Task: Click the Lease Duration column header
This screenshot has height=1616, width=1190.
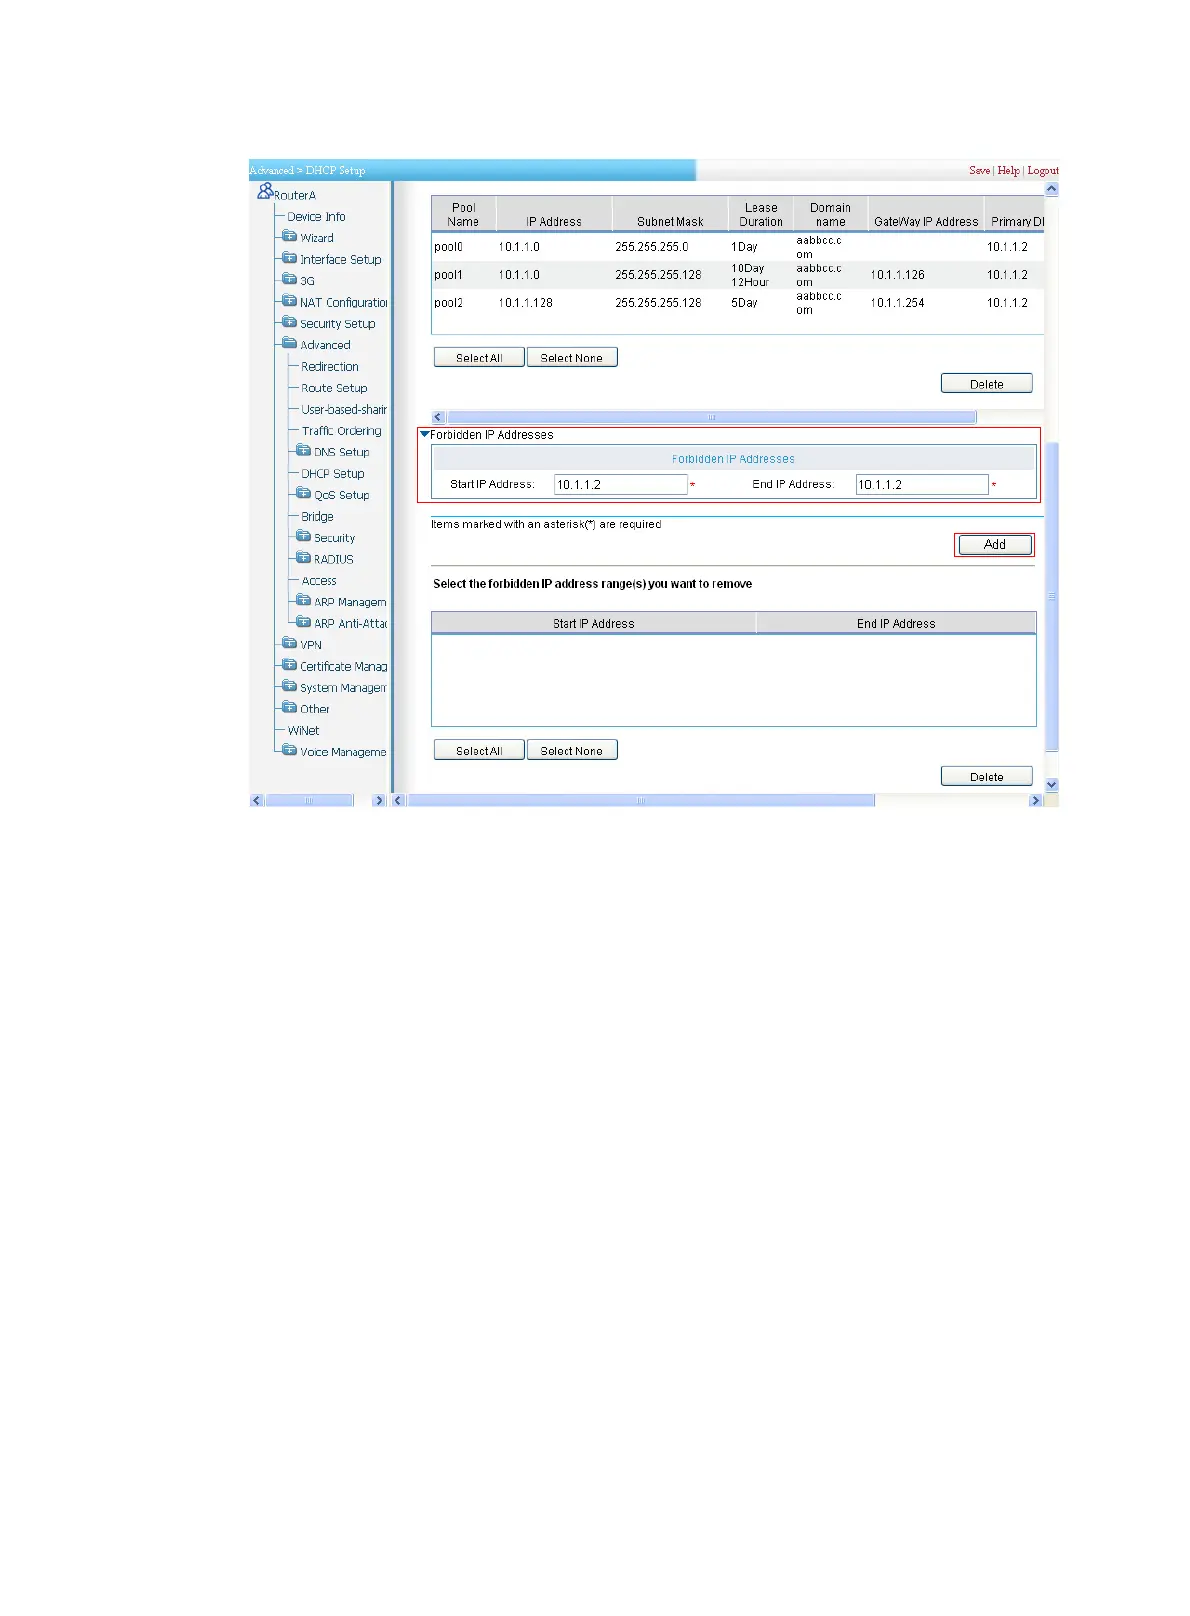Action: (x=761, y=214)
